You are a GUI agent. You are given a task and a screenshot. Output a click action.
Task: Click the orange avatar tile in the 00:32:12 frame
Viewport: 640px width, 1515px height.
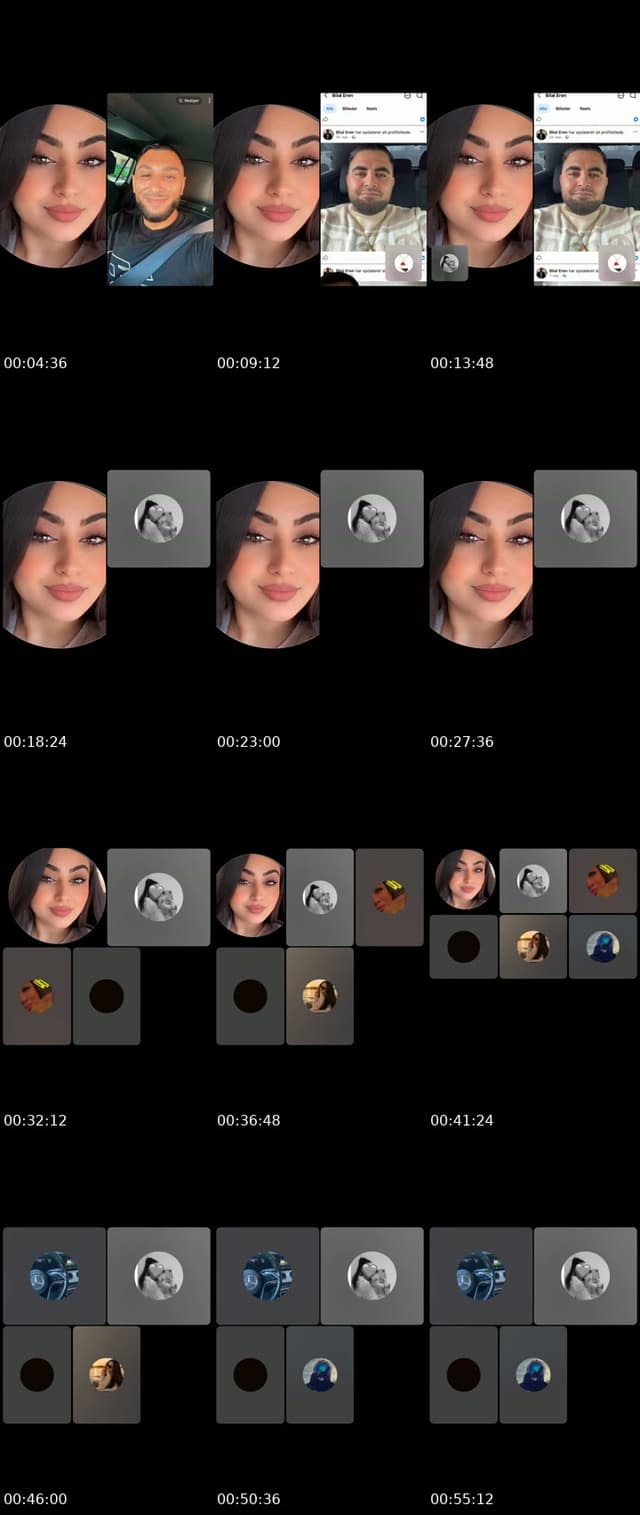(37, 996)
